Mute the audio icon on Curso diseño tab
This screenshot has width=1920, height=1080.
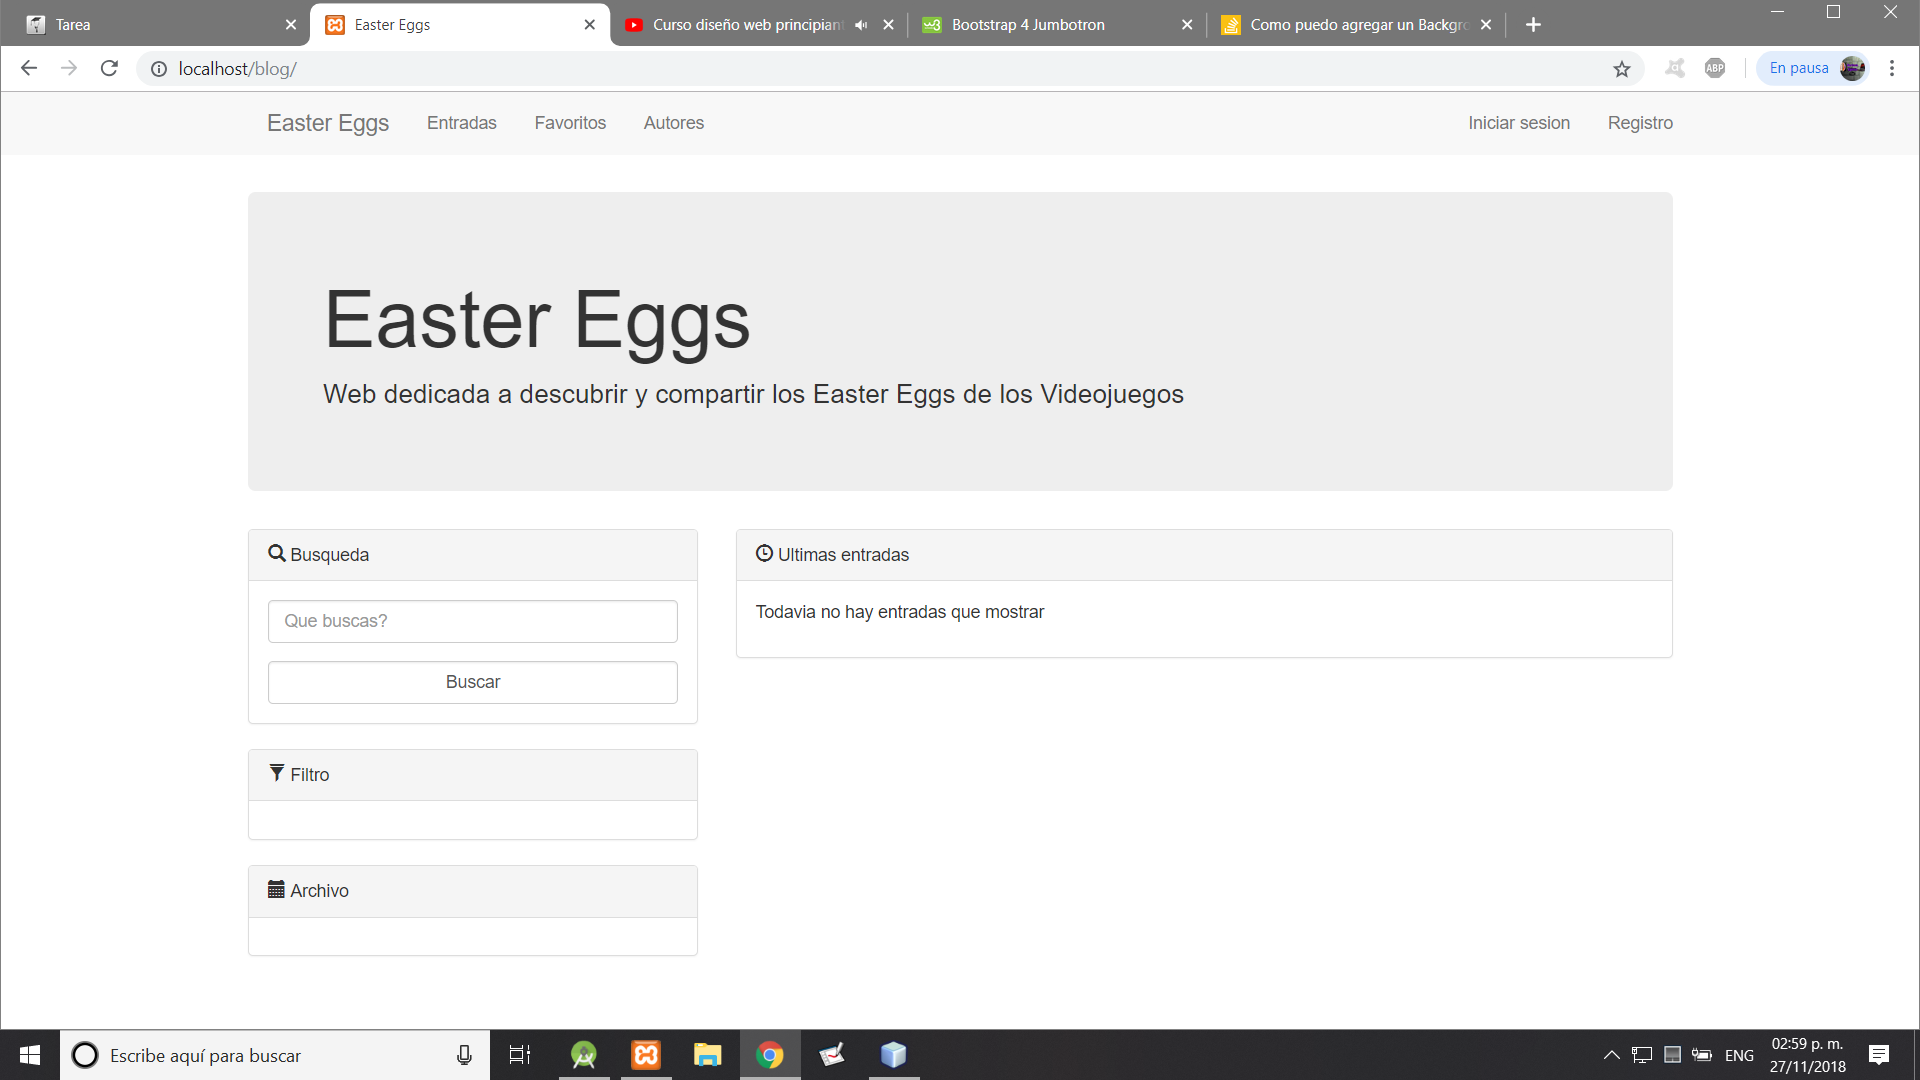861,25
